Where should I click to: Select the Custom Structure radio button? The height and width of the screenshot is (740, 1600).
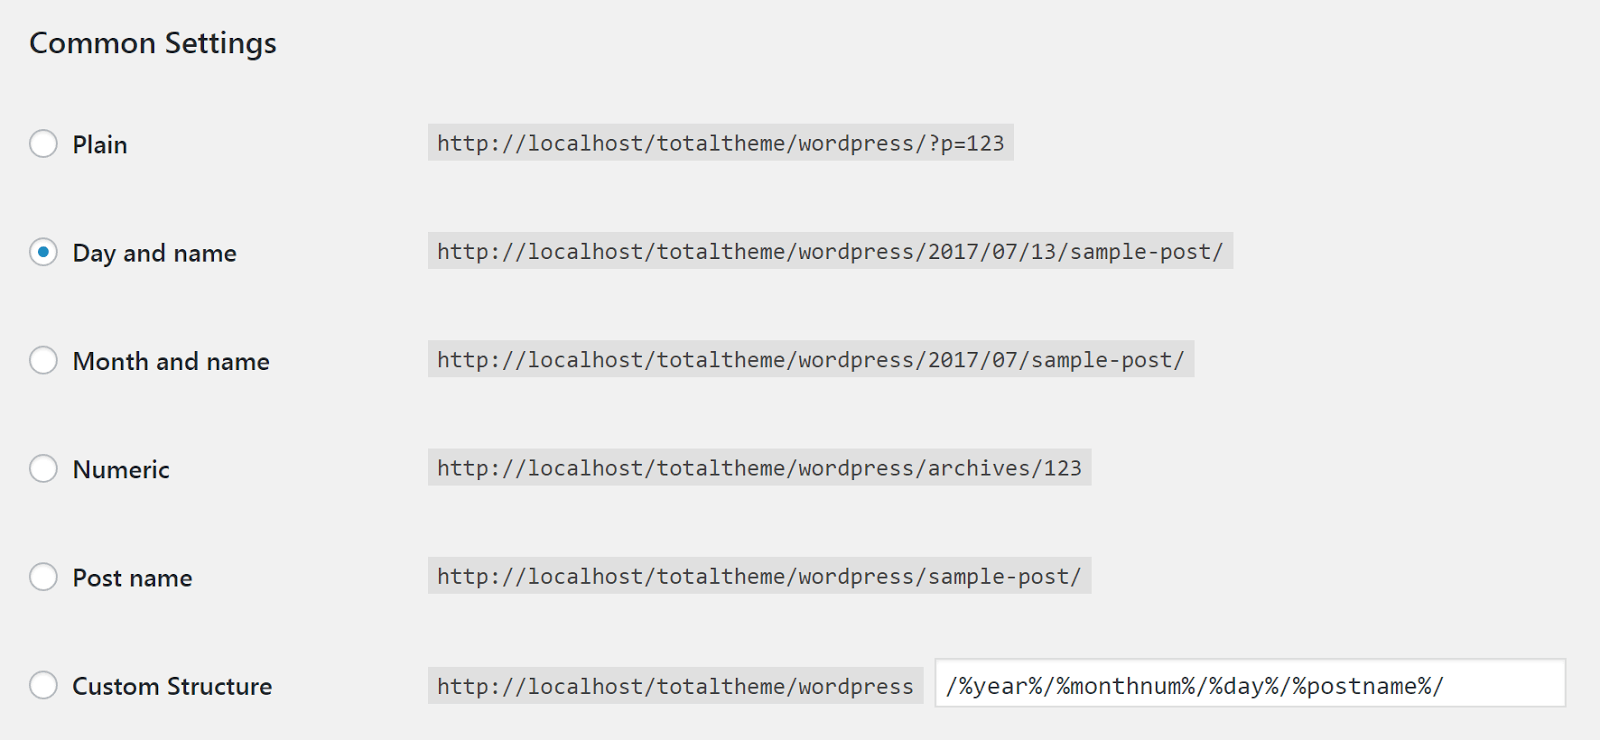(x=43, y=685)
